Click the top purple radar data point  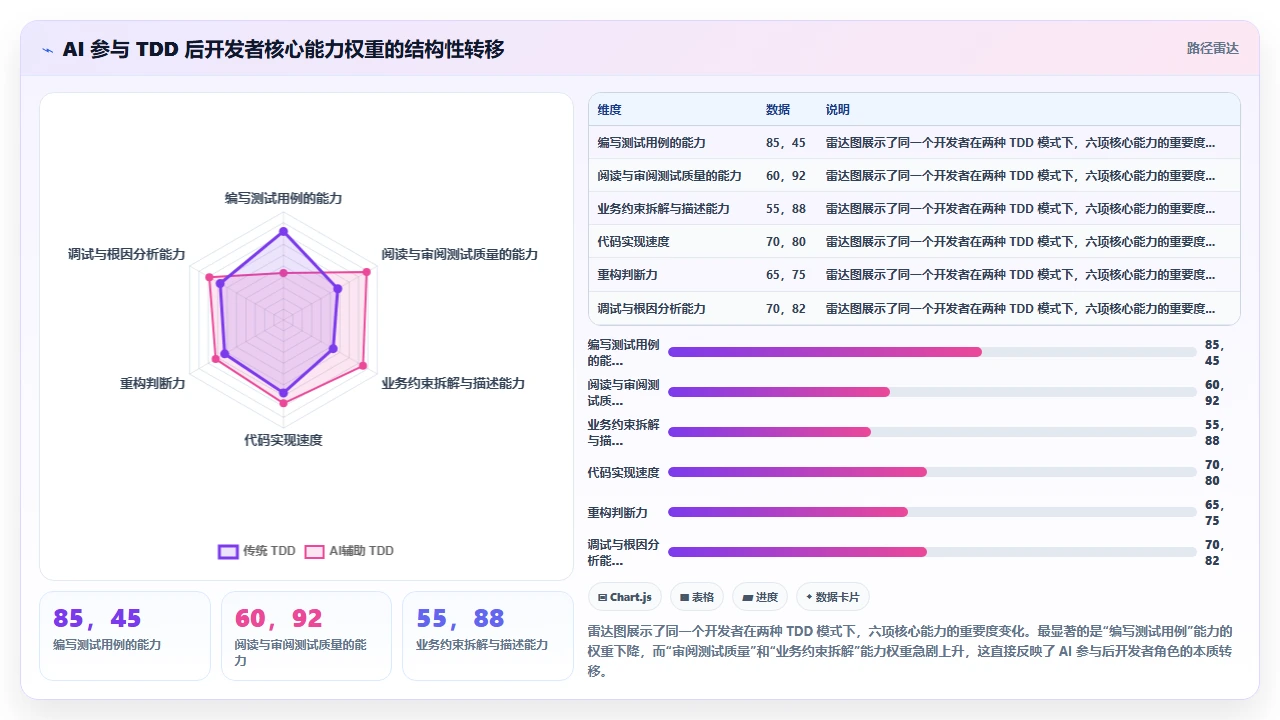(283, 231)
